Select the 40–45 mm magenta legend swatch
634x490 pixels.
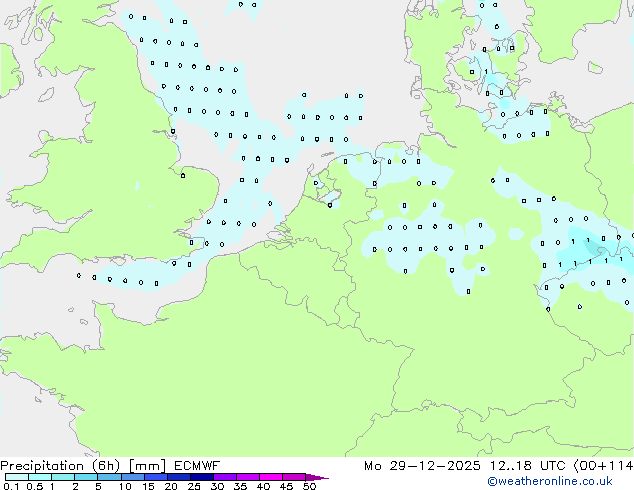(x=271, y=477)
